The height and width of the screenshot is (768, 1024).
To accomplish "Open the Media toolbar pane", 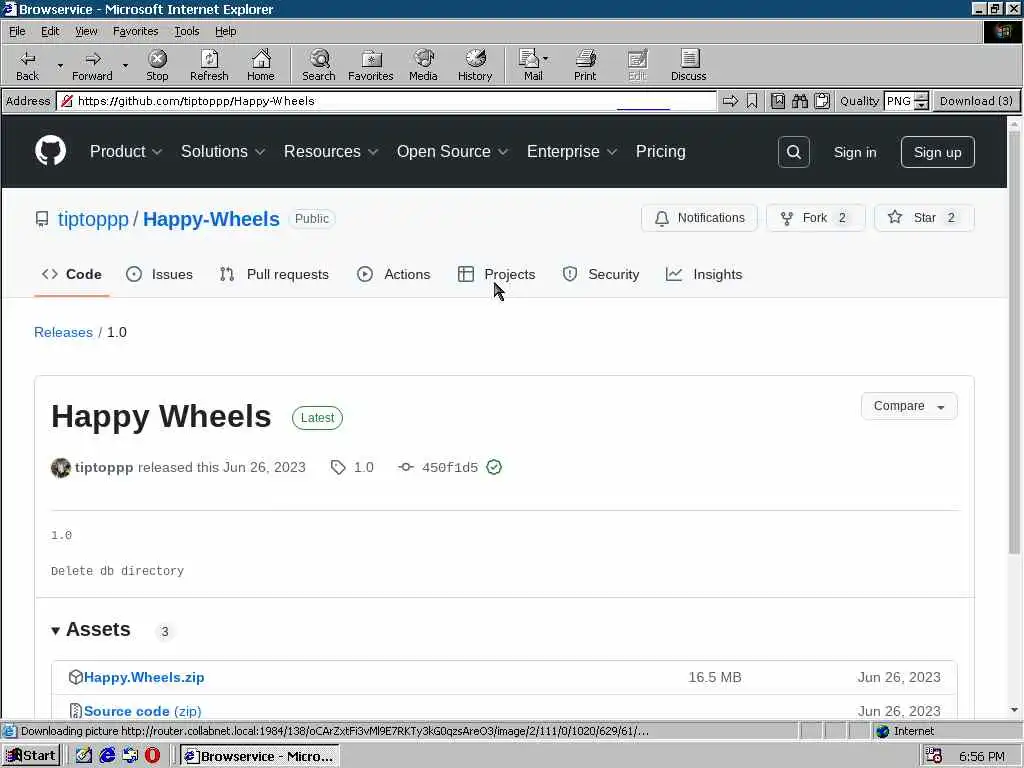I will 423,65.
